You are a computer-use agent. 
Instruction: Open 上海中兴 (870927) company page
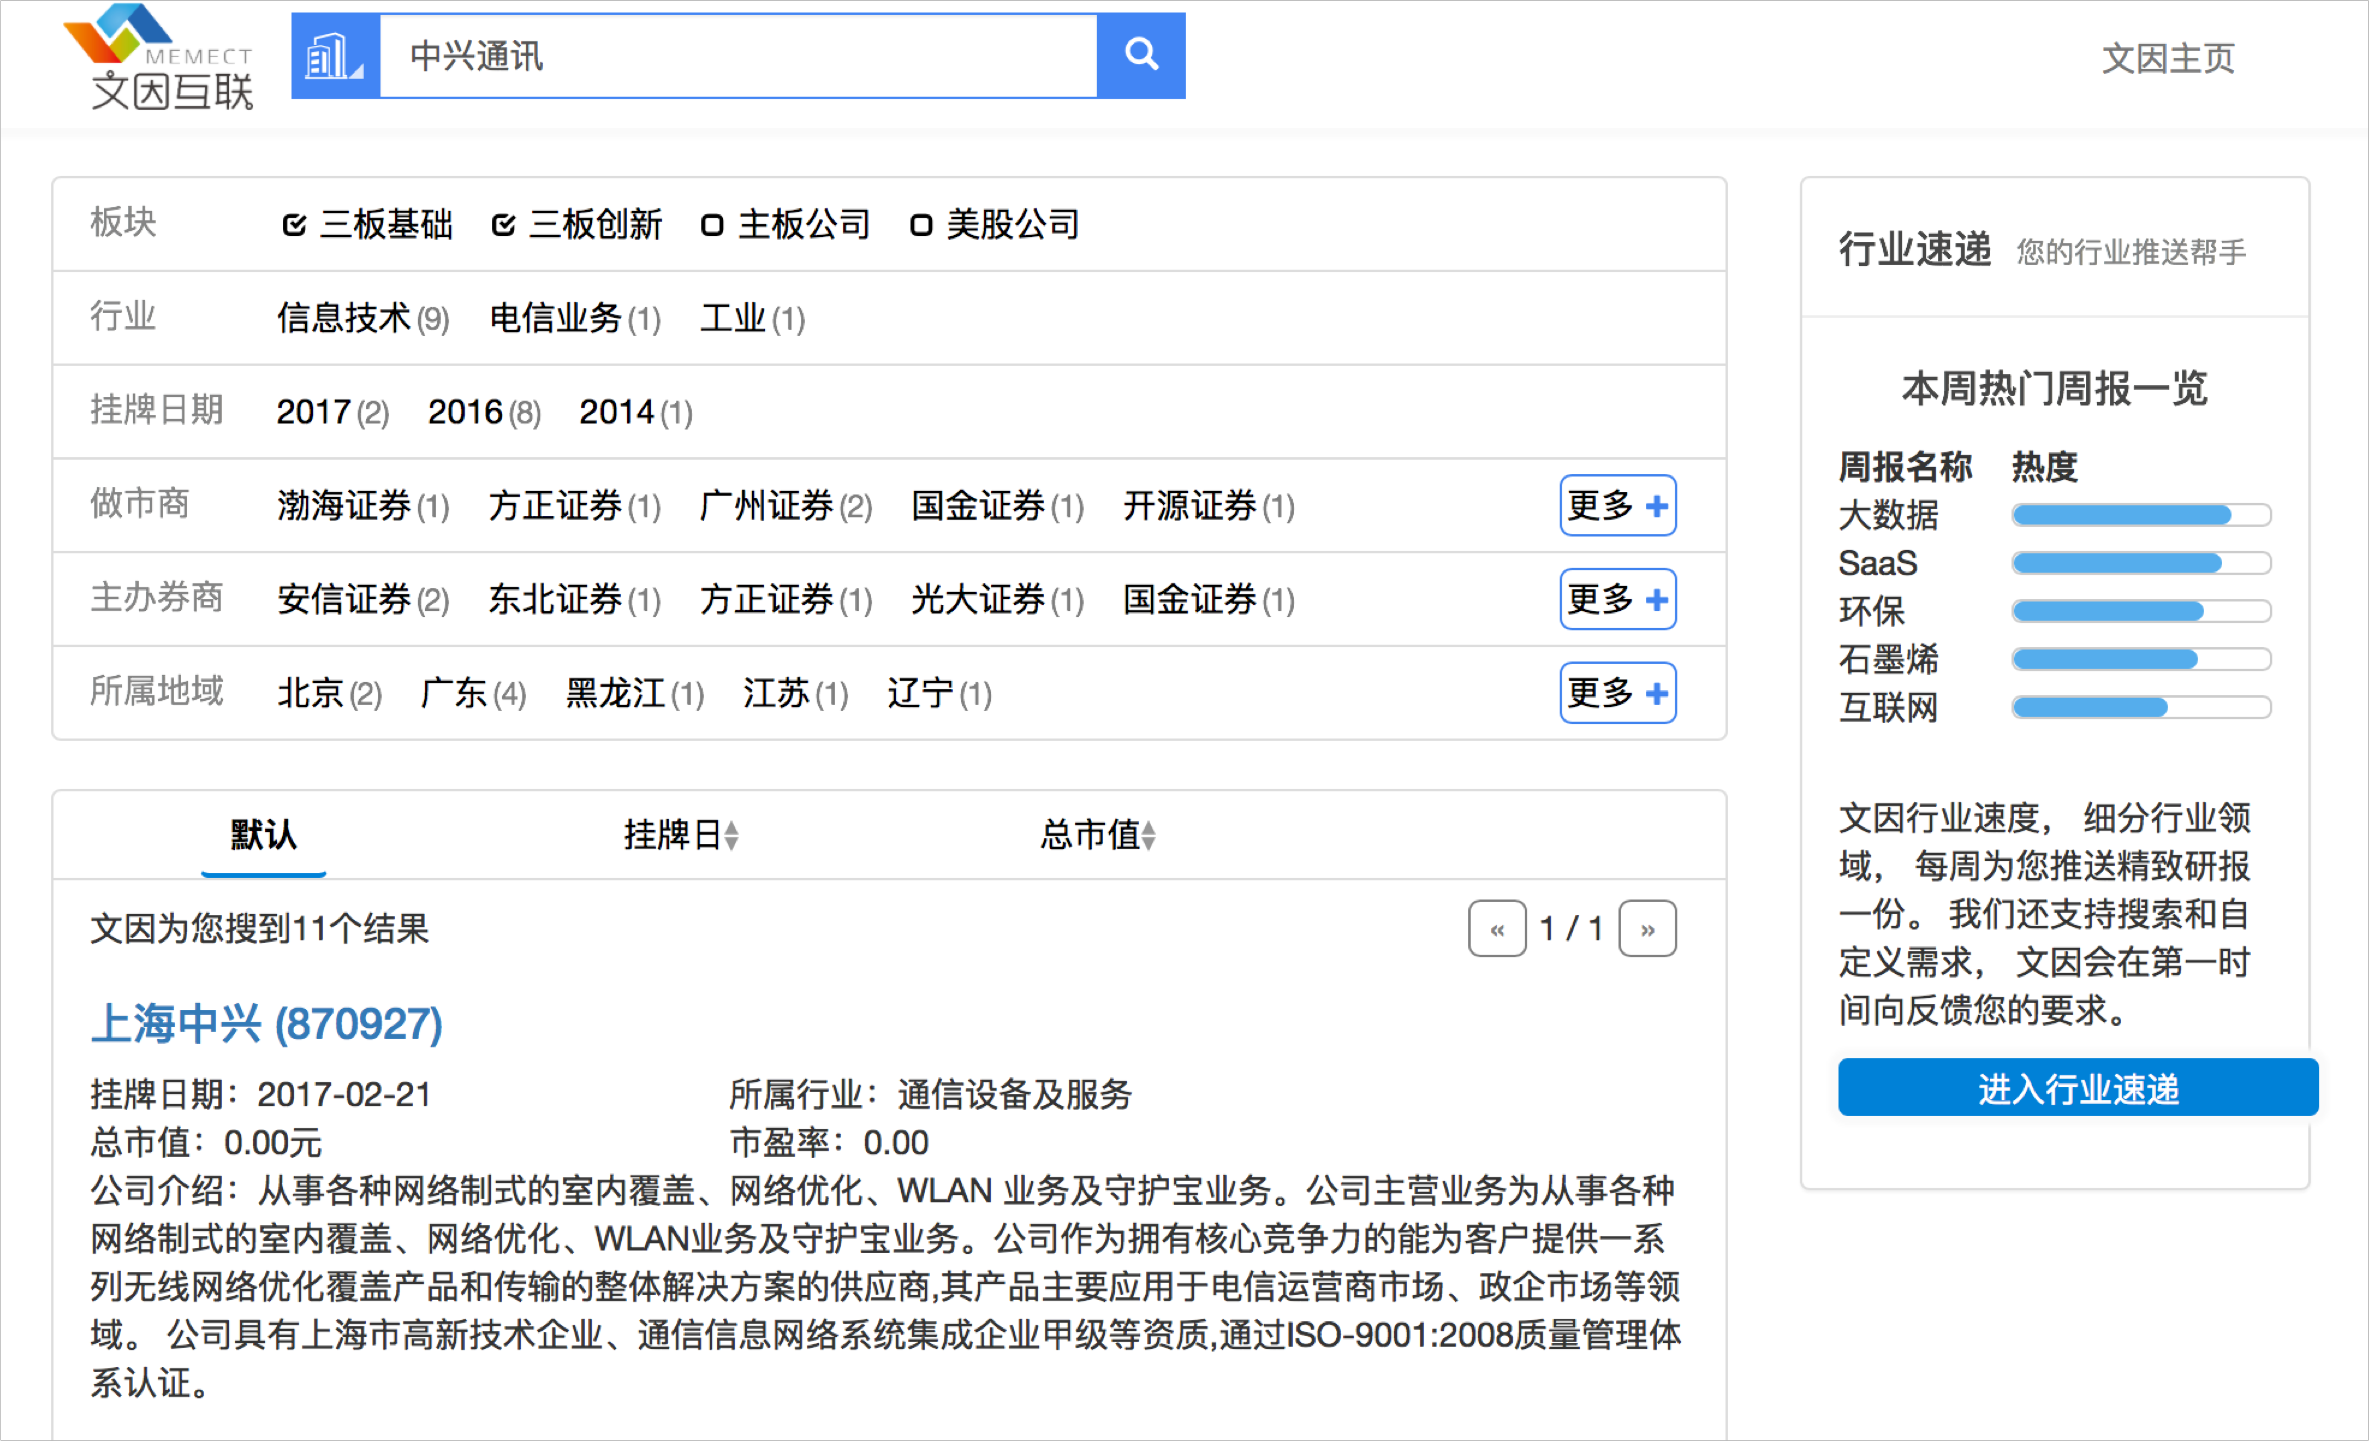coord(267,1024)
